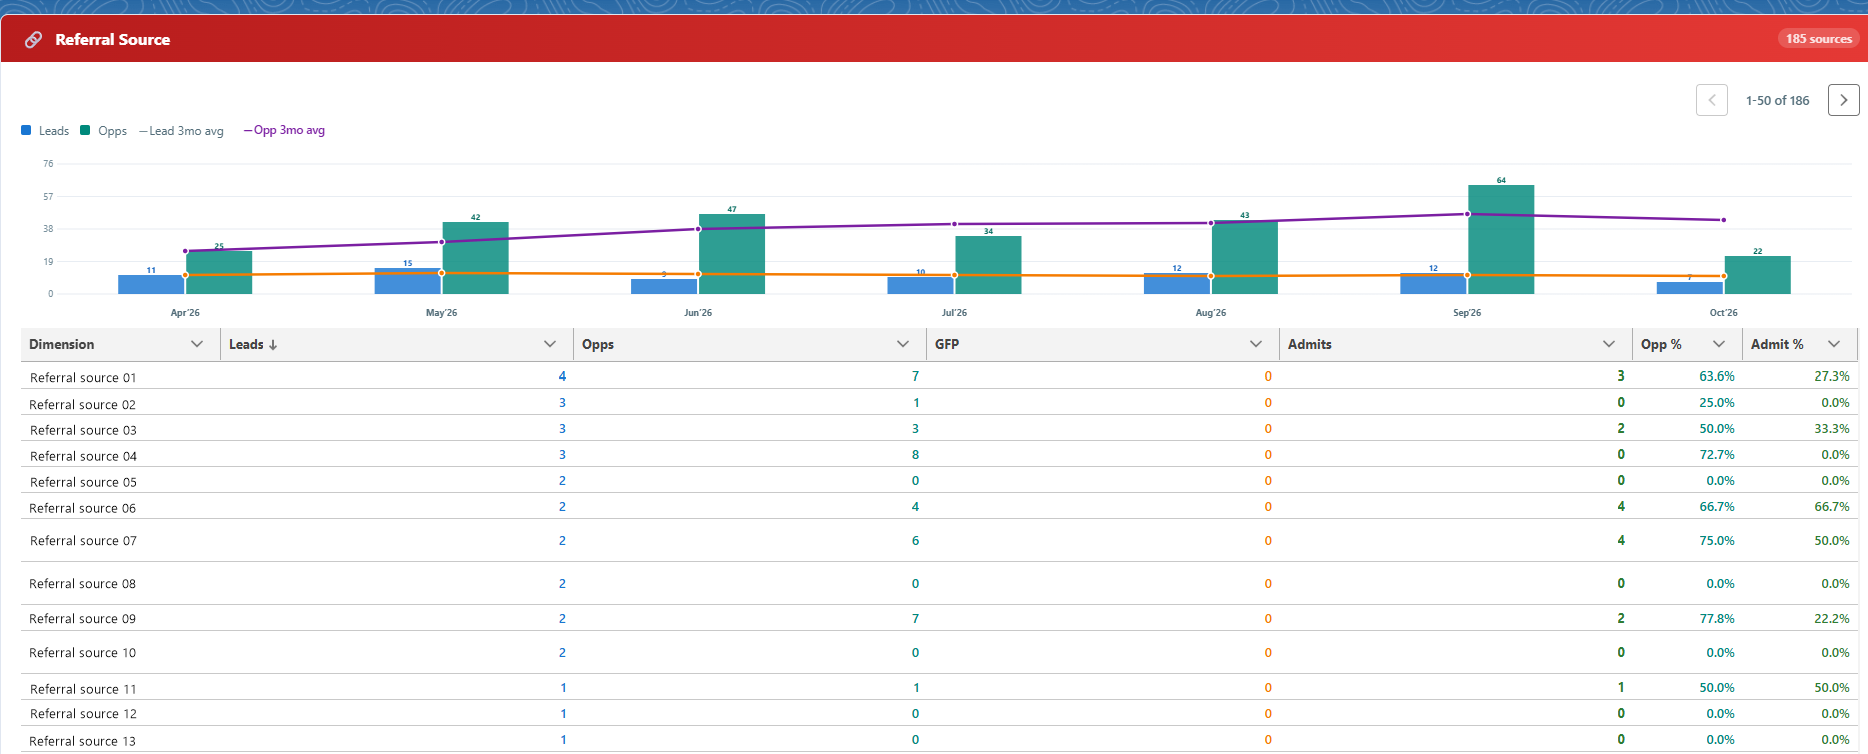
Task: Open the GFP column dropdown chevron
Action: (1256, 344)
